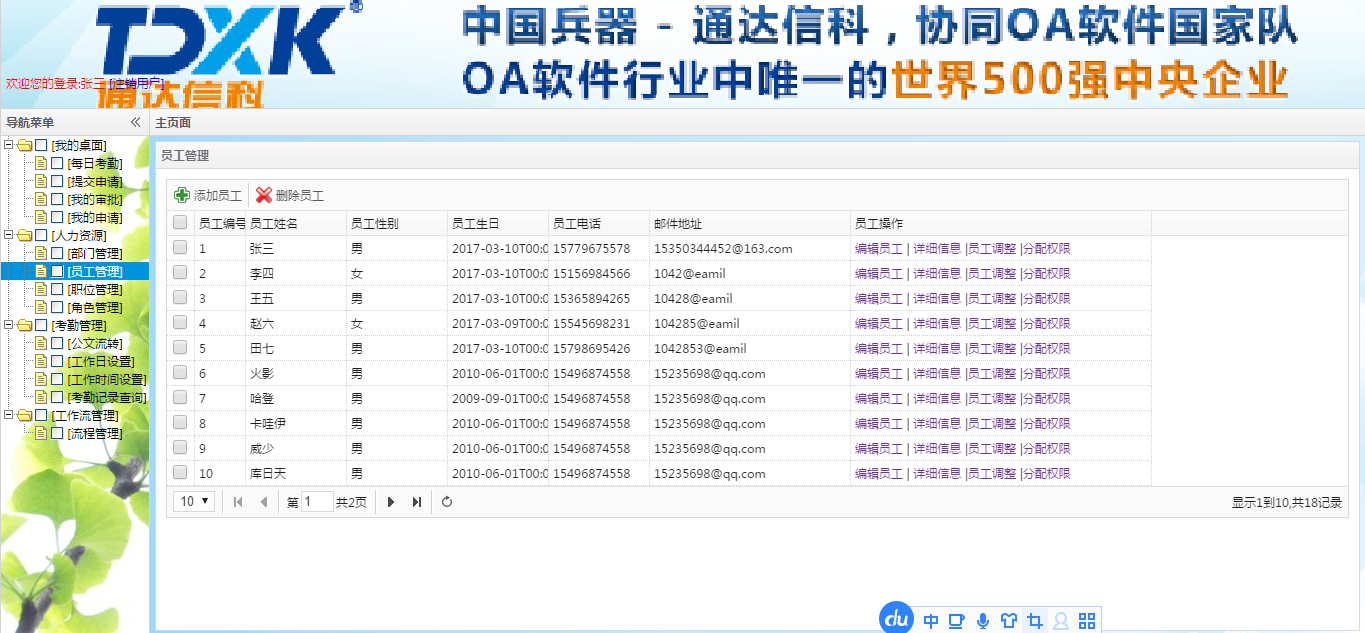The height and width of the screenshot is (633, 1365).
Task: Select 角色管理 in the navigation tree
Action: (95, 308)
